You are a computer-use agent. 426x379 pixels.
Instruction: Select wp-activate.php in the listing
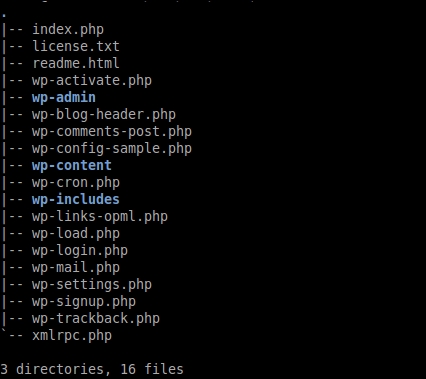click(92, 81)
